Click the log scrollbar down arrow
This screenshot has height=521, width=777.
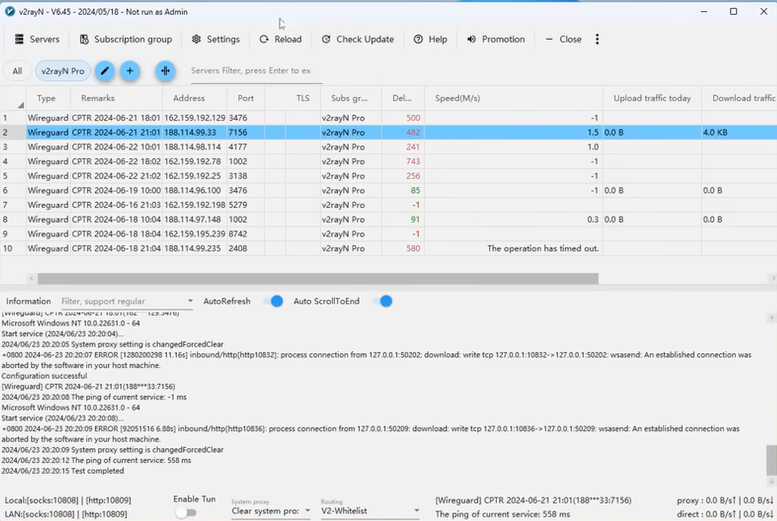click(x=771, y=481)
